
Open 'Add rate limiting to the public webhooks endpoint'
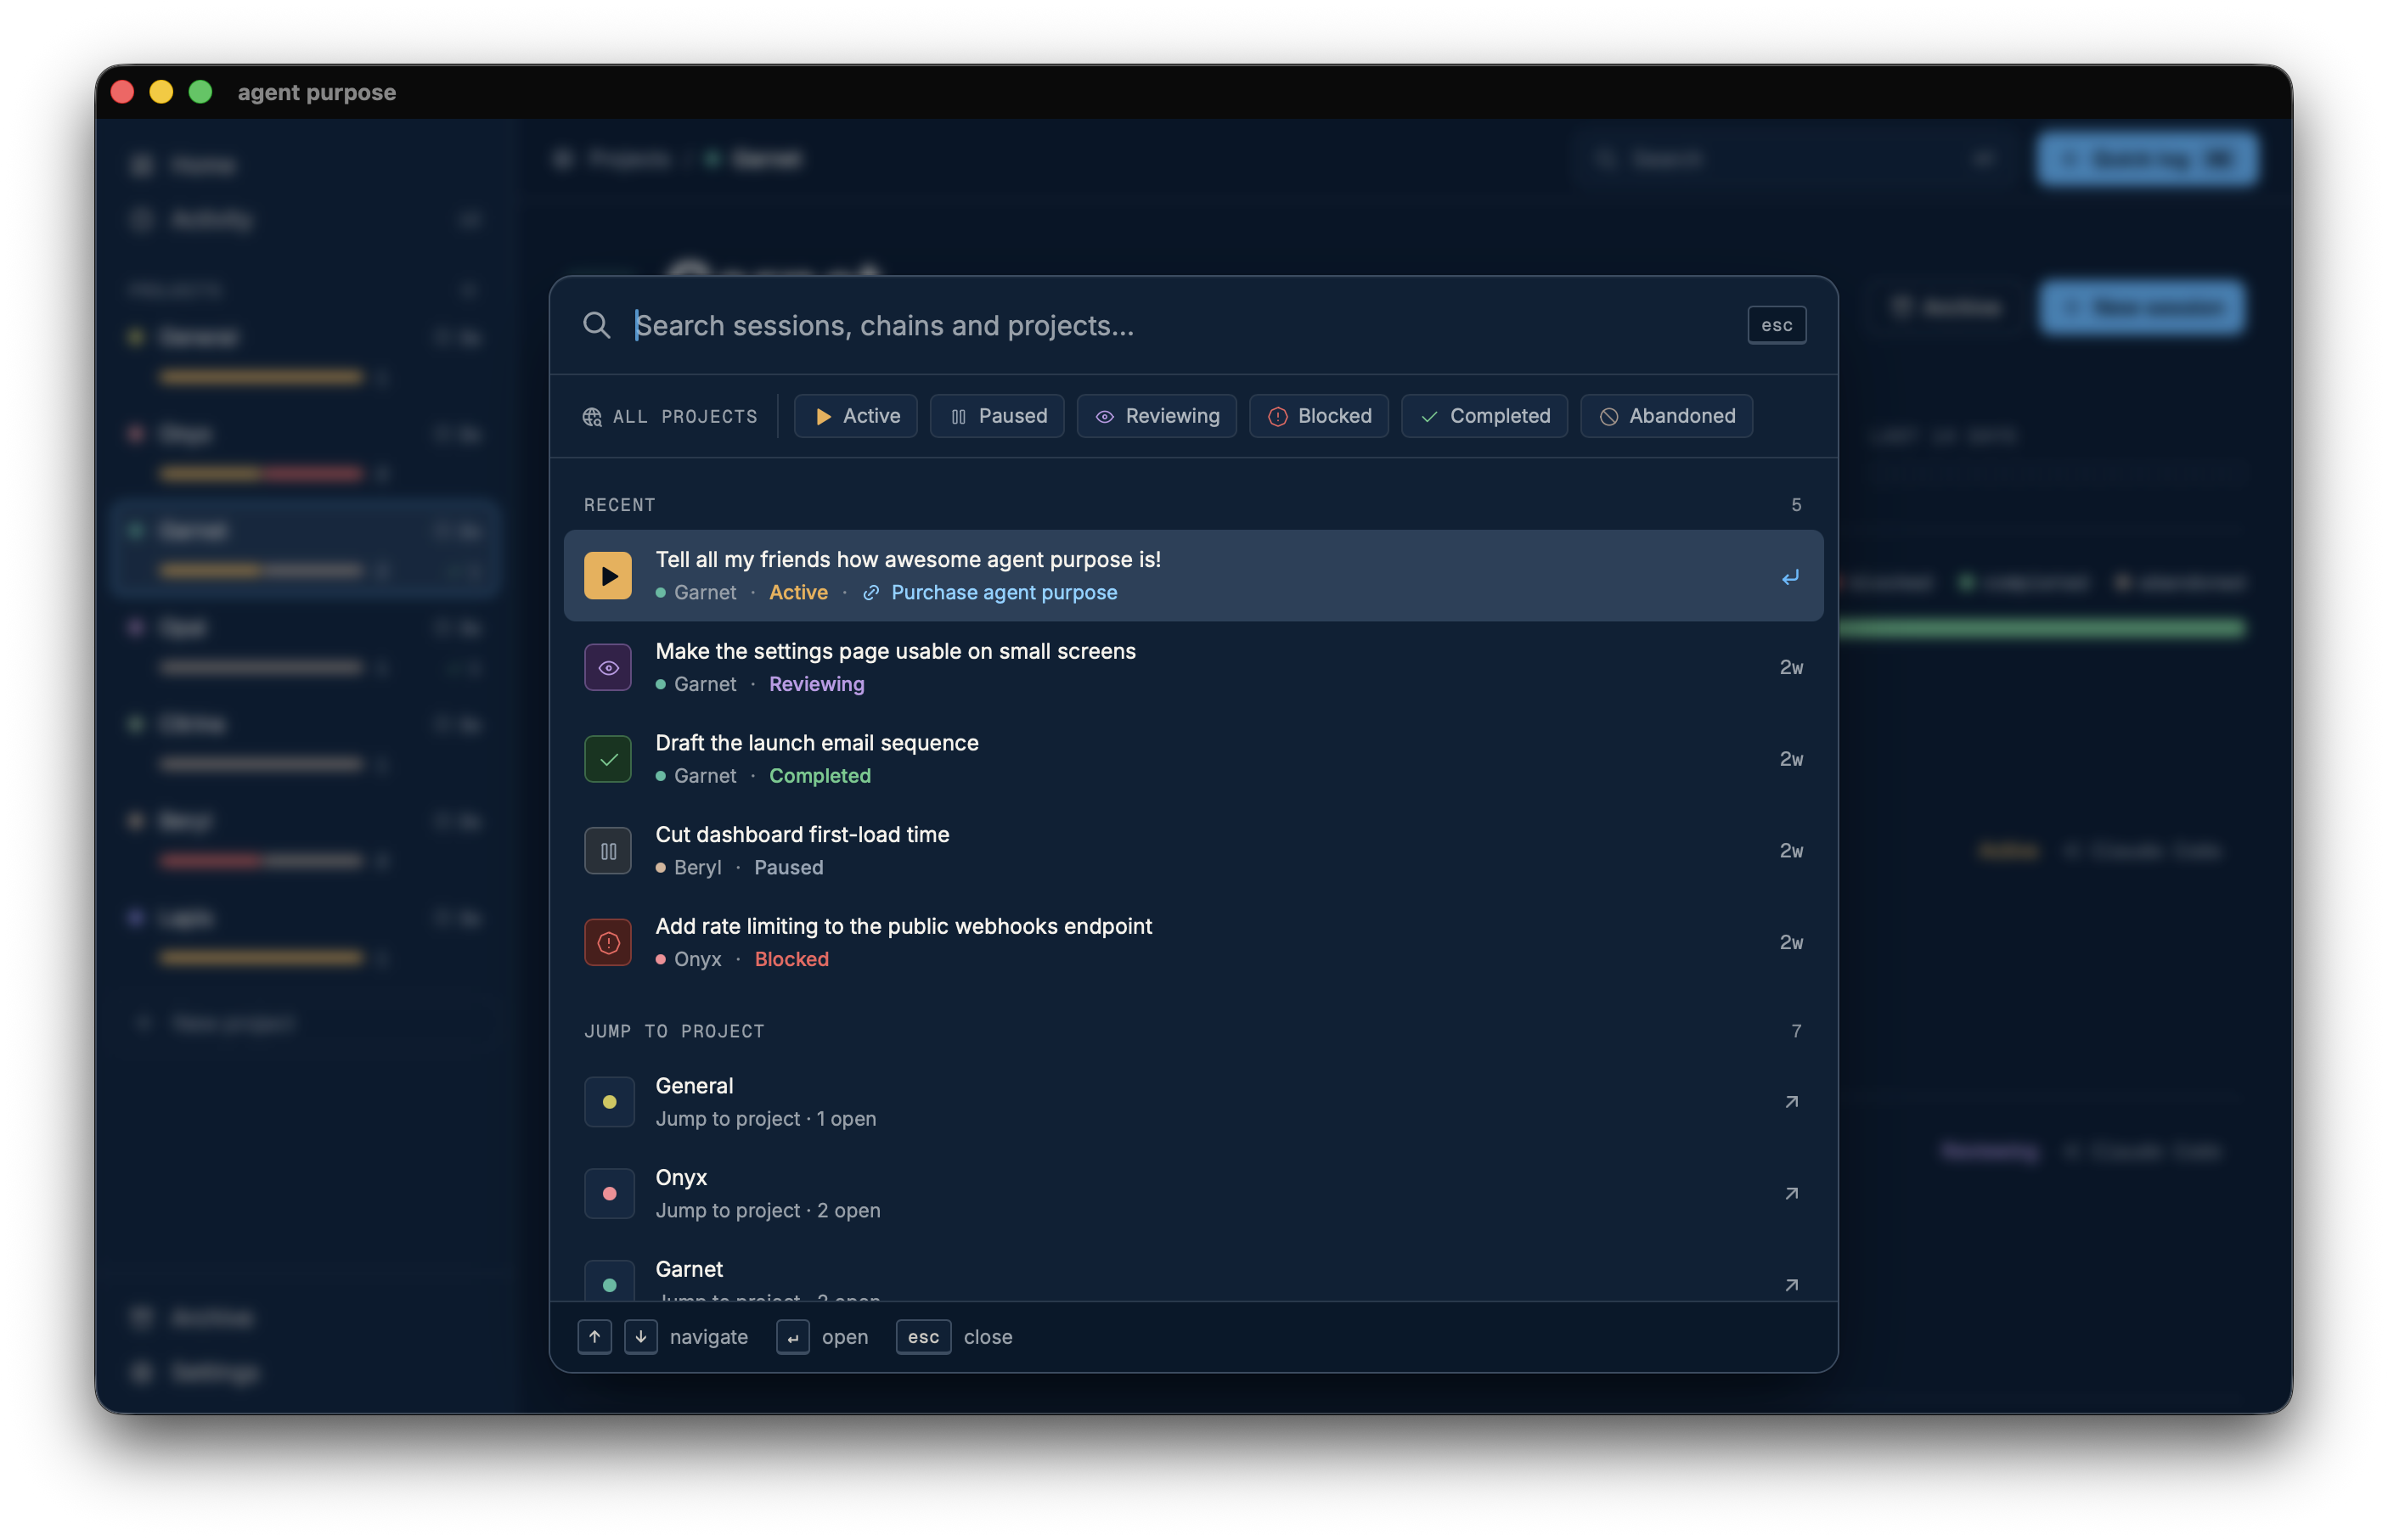click(x=1193, y=942)
